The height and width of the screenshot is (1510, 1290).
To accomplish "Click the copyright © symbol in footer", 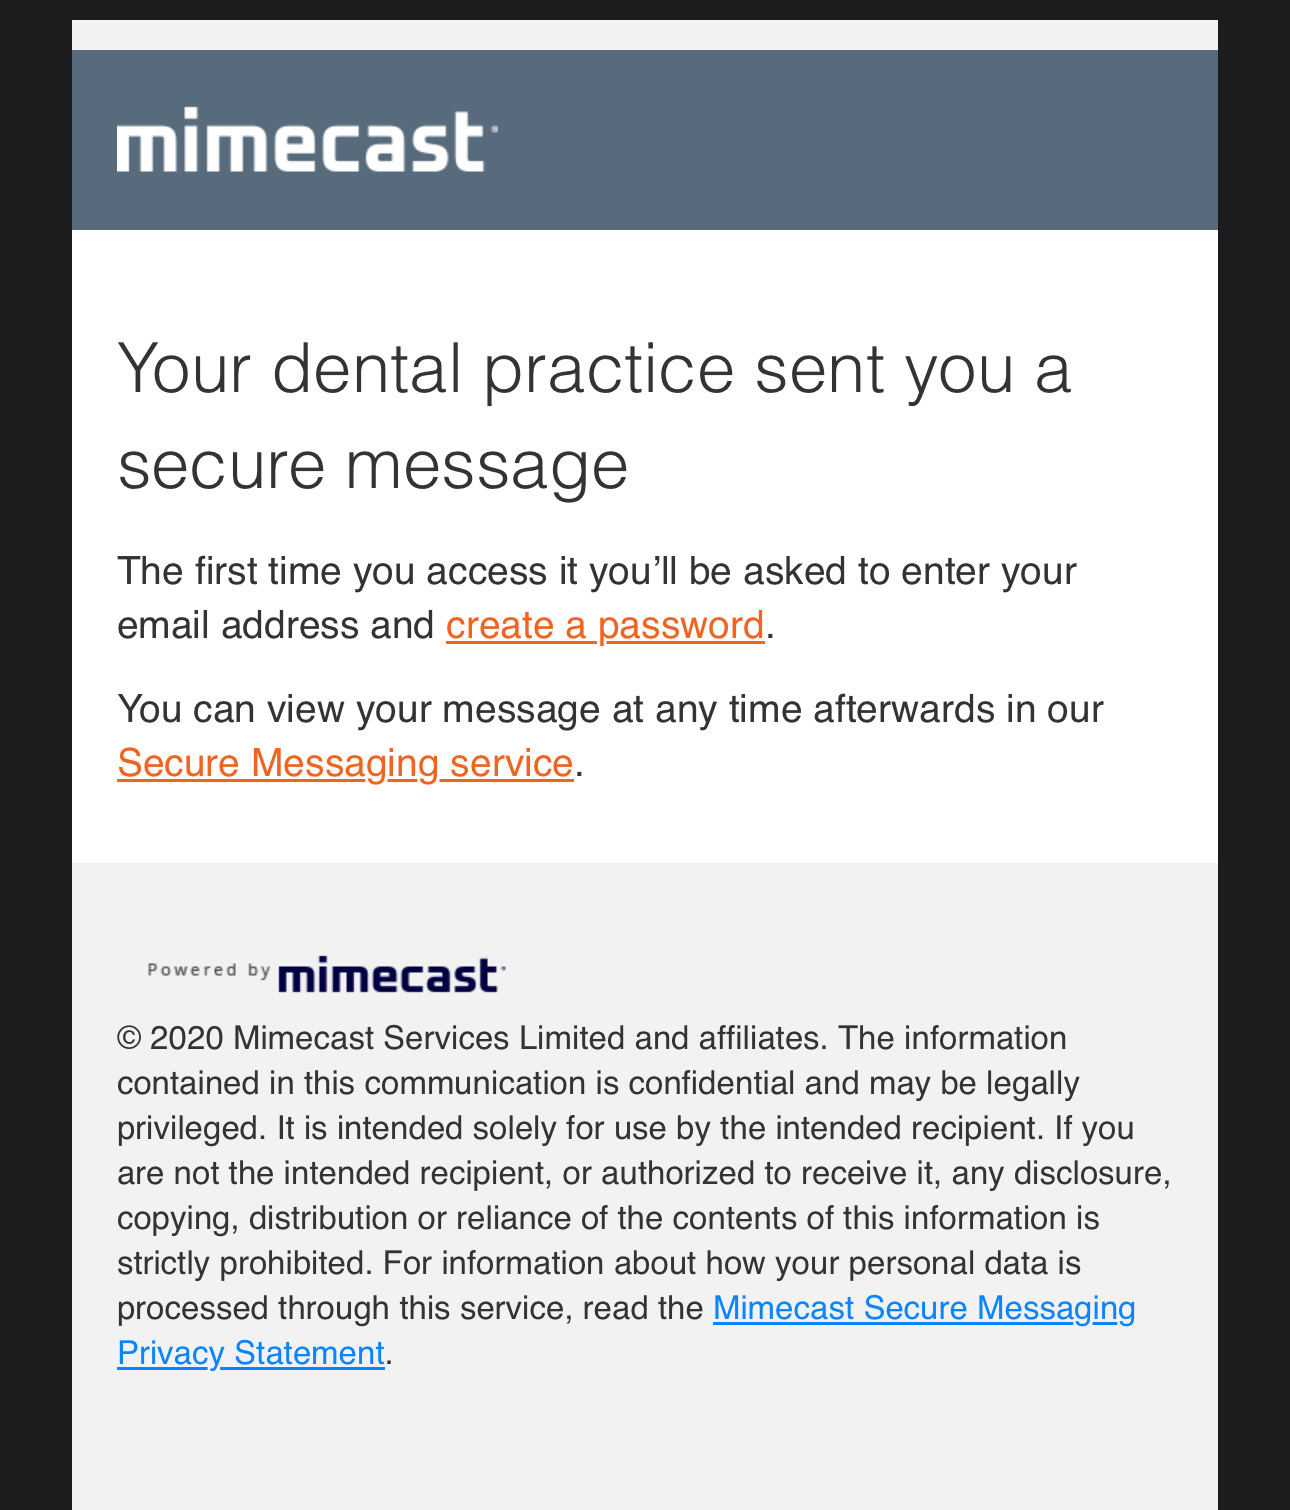I will coord(129,1038).
